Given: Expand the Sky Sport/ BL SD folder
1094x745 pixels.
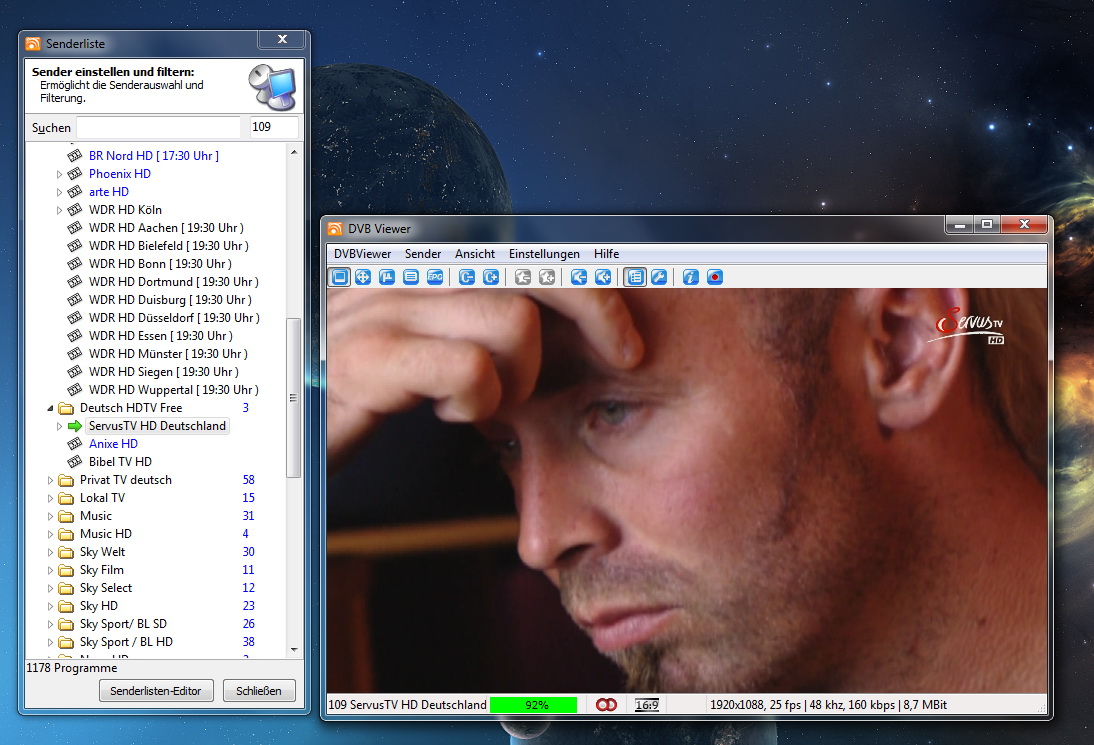Looking at the screenshot, I should click(x=50, y=624).
